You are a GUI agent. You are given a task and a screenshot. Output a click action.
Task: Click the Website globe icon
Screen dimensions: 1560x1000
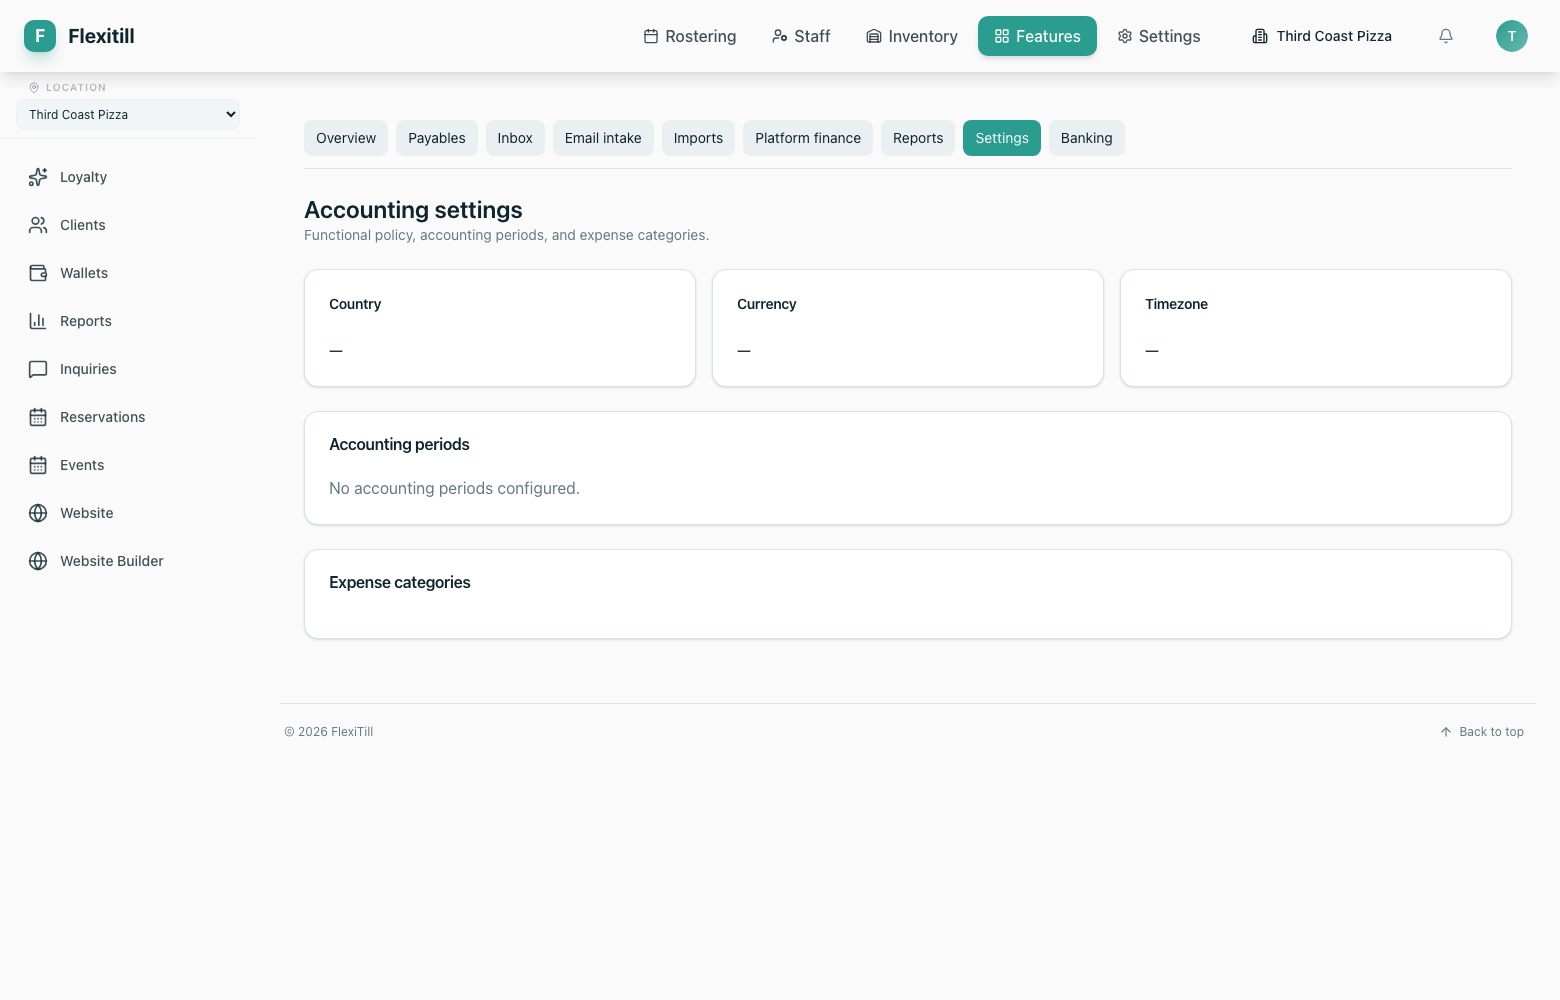[38, 513]
